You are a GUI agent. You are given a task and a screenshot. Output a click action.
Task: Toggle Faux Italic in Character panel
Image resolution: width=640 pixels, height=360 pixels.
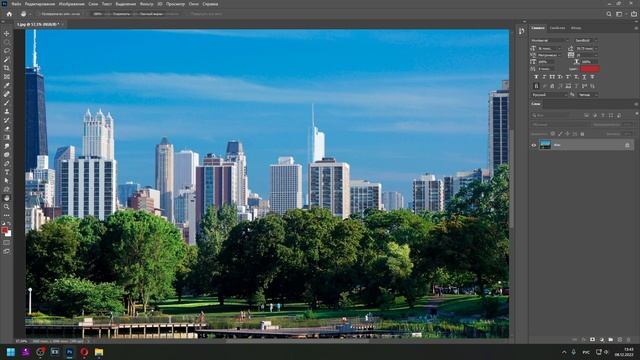[x=544, y=77]
